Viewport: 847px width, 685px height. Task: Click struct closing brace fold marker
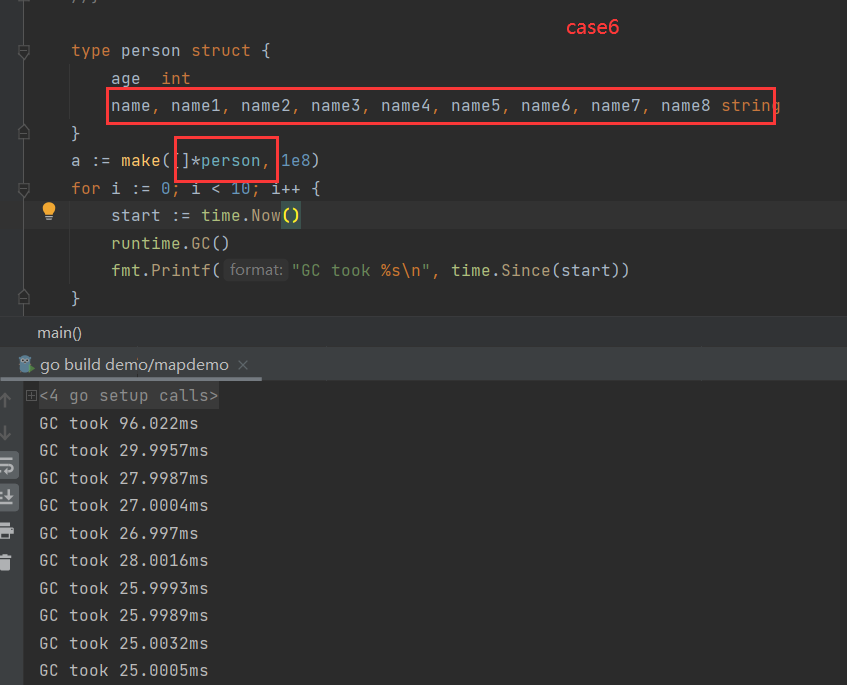click(x=24, y=133)
